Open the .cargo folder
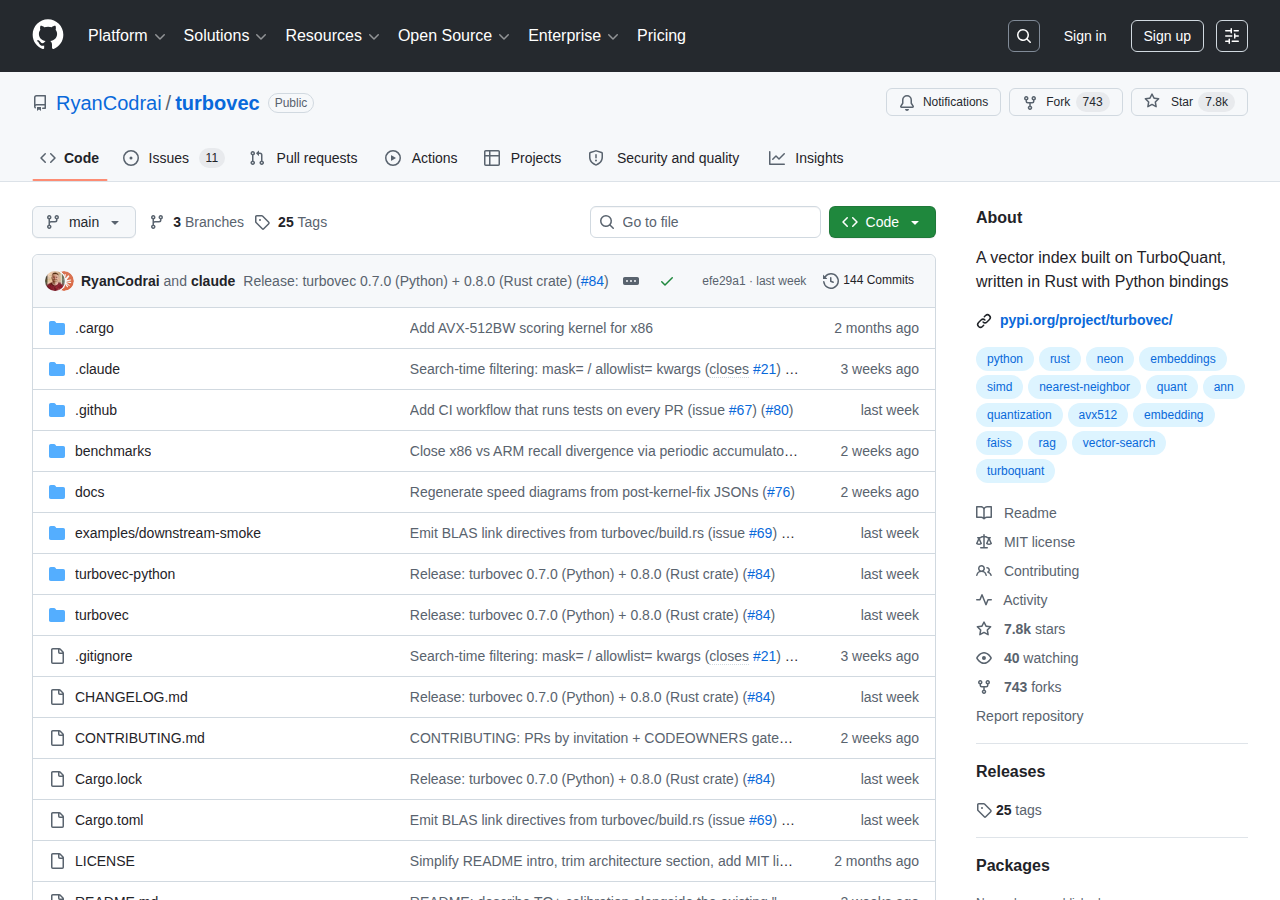This screenshot has width=1280, height=900. click(x=94, y=328)
